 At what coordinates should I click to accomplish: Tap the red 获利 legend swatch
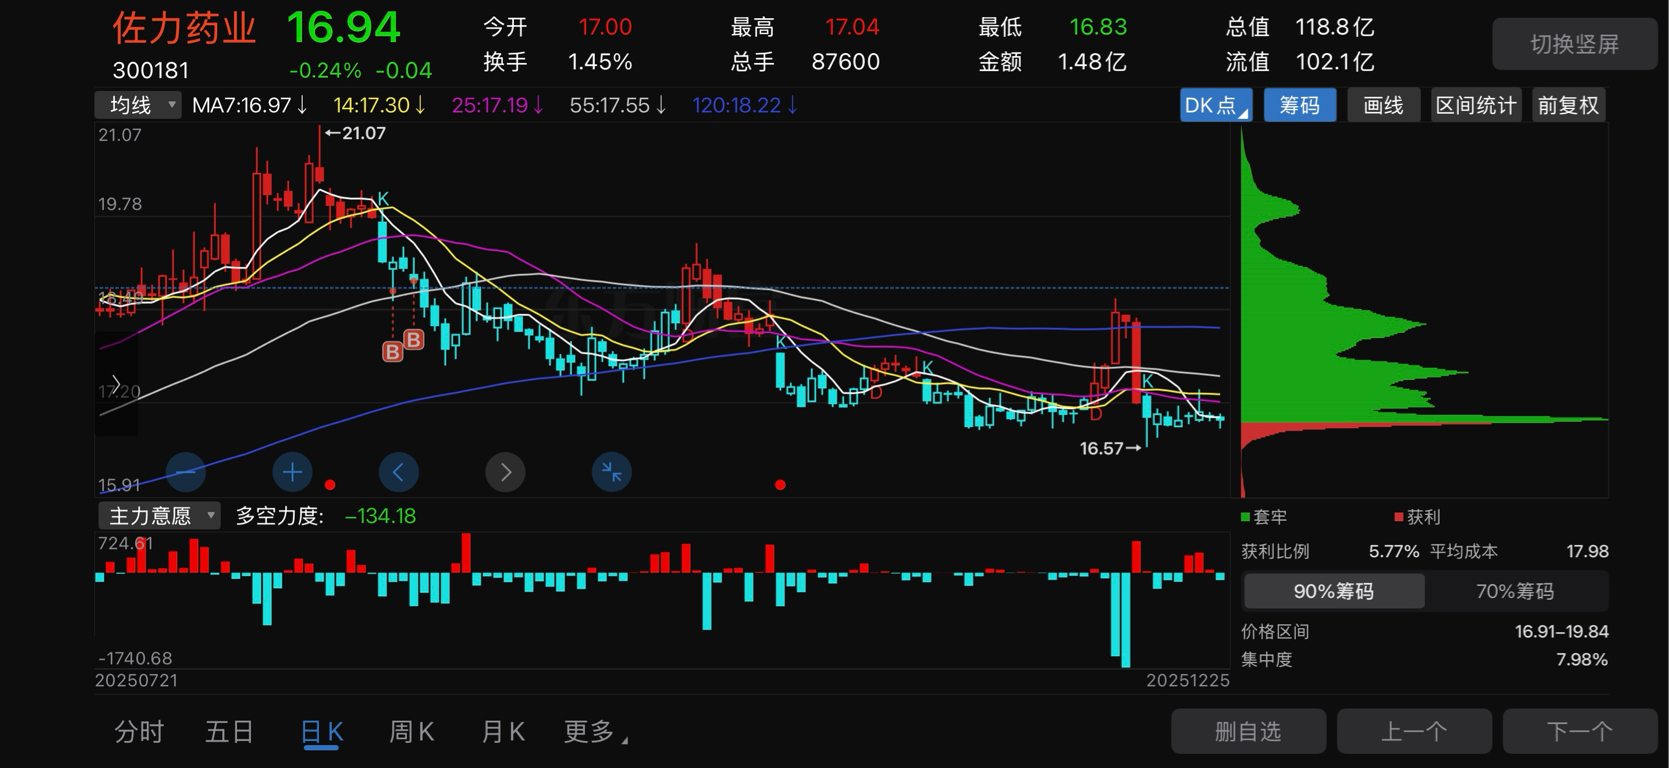pyautogui.click(x=1399, y=517)
